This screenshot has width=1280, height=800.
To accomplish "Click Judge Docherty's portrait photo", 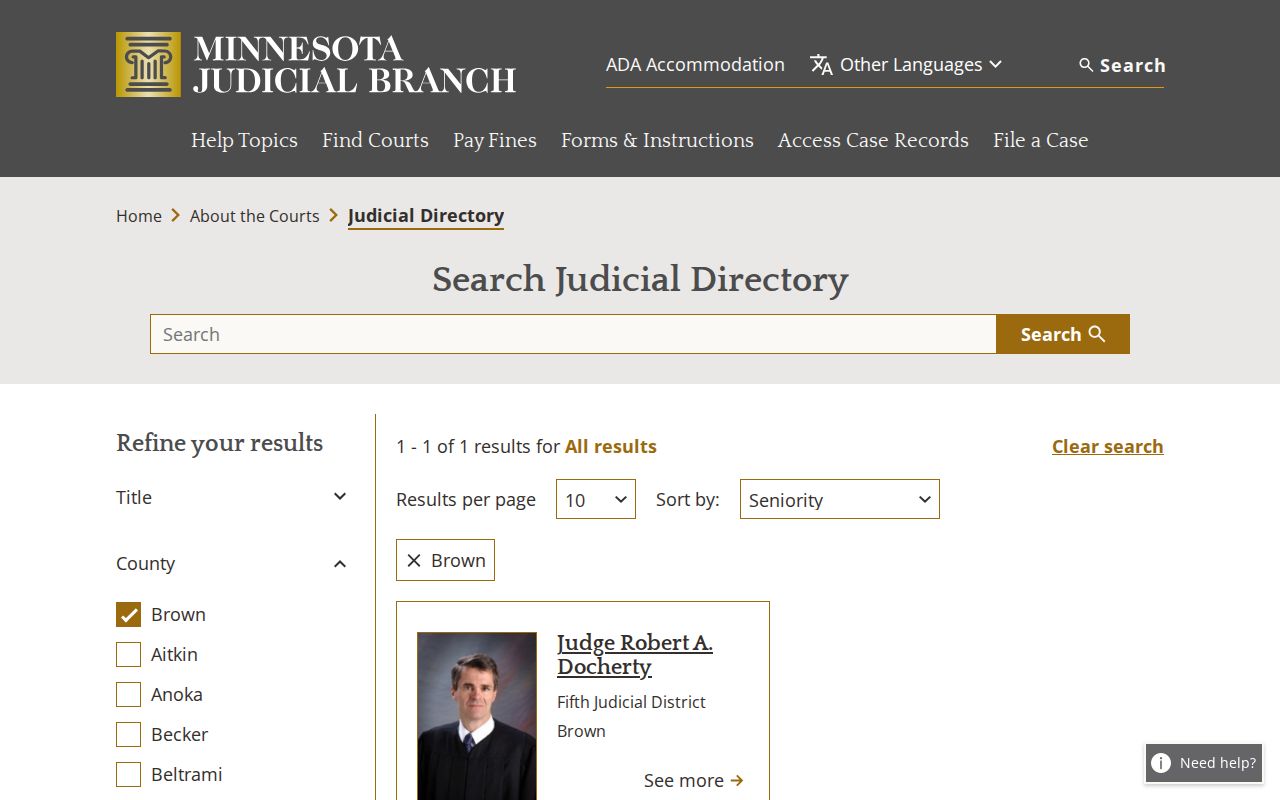I will 477,716.
